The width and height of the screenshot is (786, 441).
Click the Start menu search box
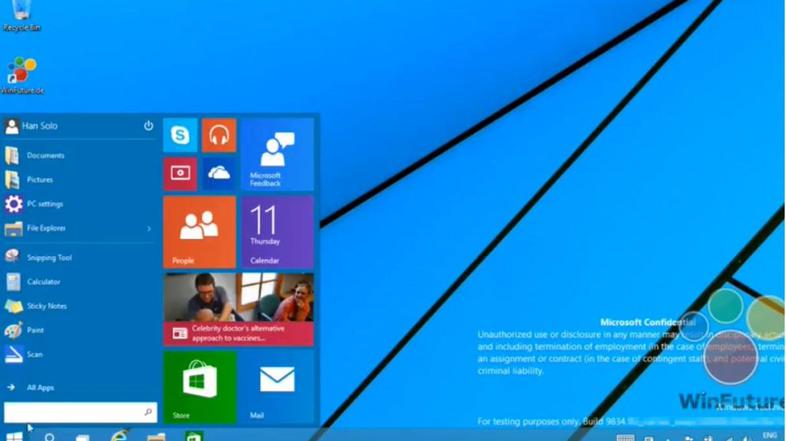[80, 412]
